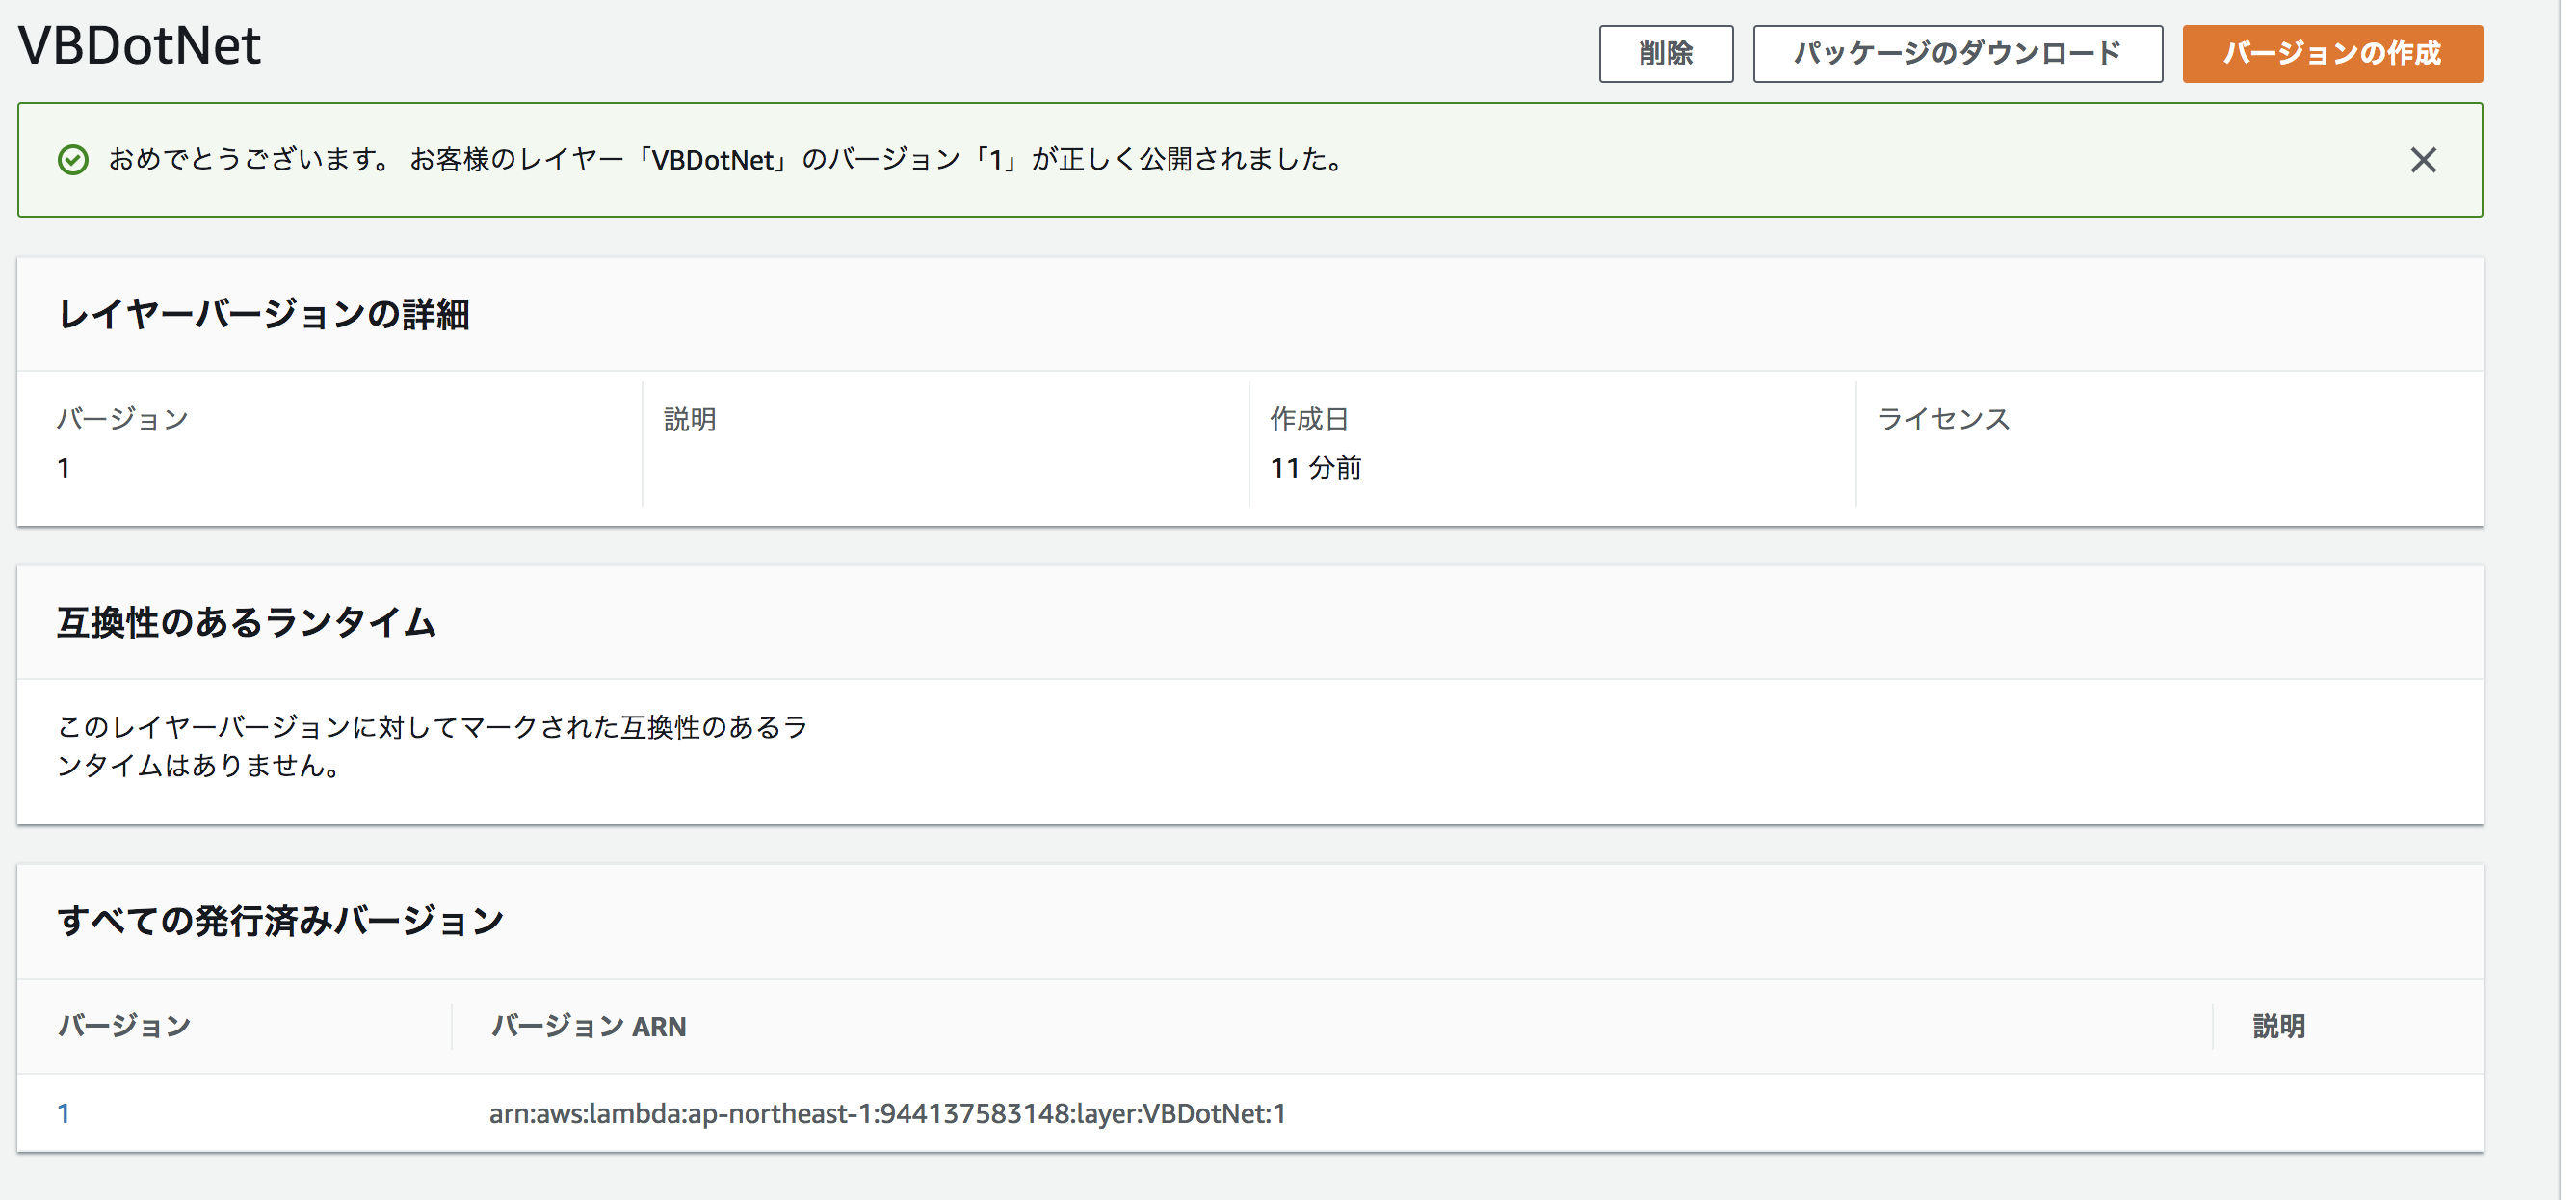Screen dimensions: 2576x1200
Task: Click the 説明 field in layer version details
Action: tap(689, 418)
